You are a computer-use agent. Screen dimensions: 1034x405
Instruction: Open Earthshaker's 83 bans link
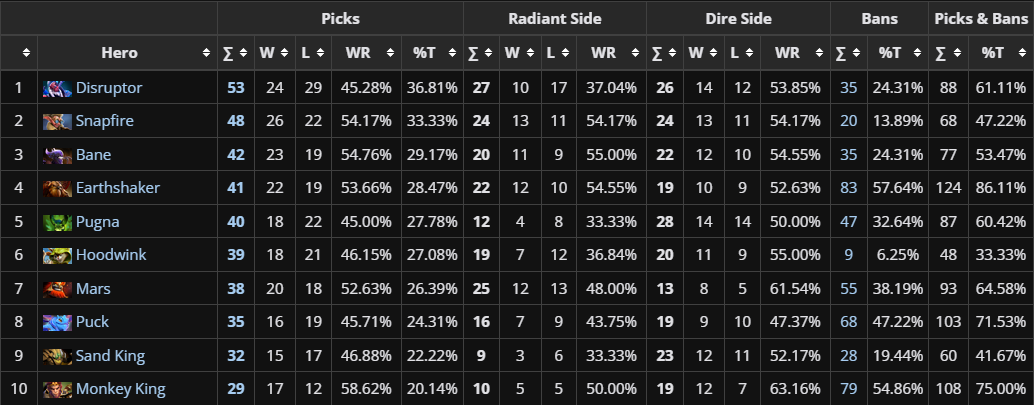click(x=848, y=188)
